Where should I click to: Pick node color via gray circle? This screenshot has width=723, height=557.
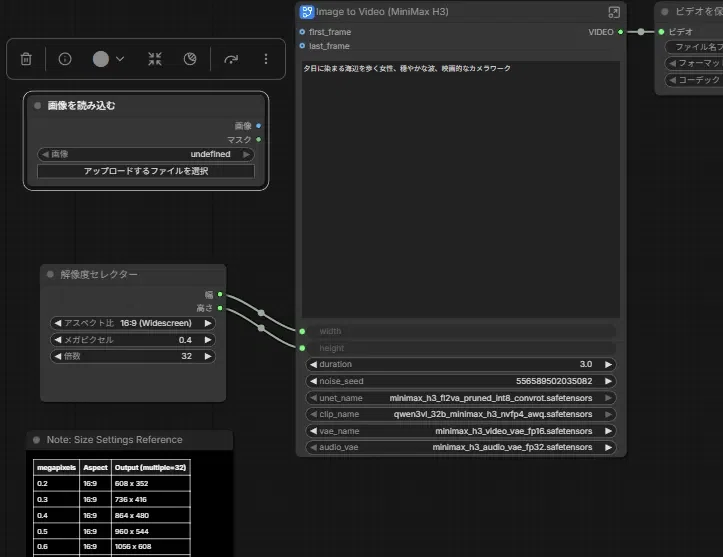pyautogui.click(x=101, y=59)
